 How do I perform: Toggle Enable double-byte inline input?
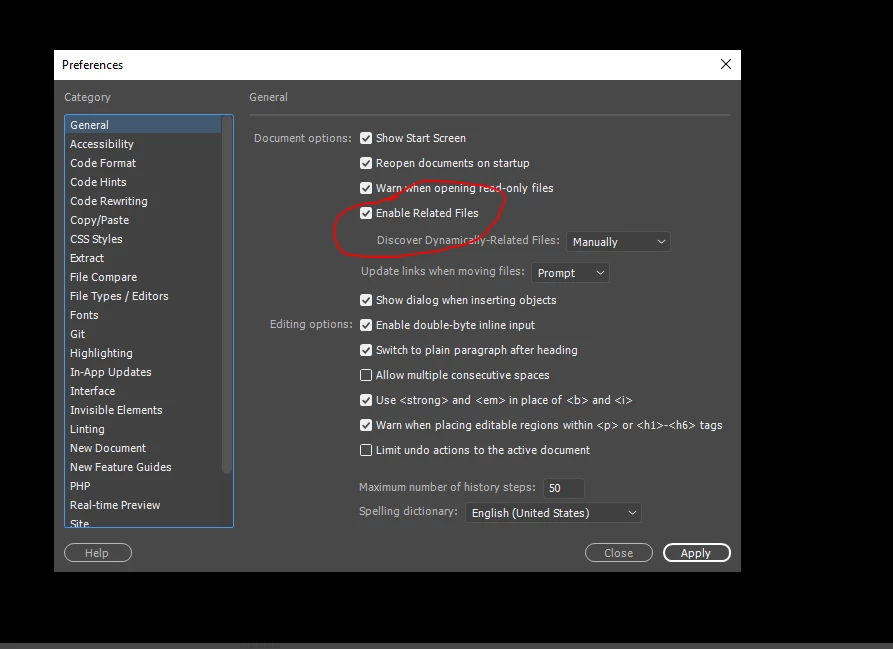coord(366,325)
